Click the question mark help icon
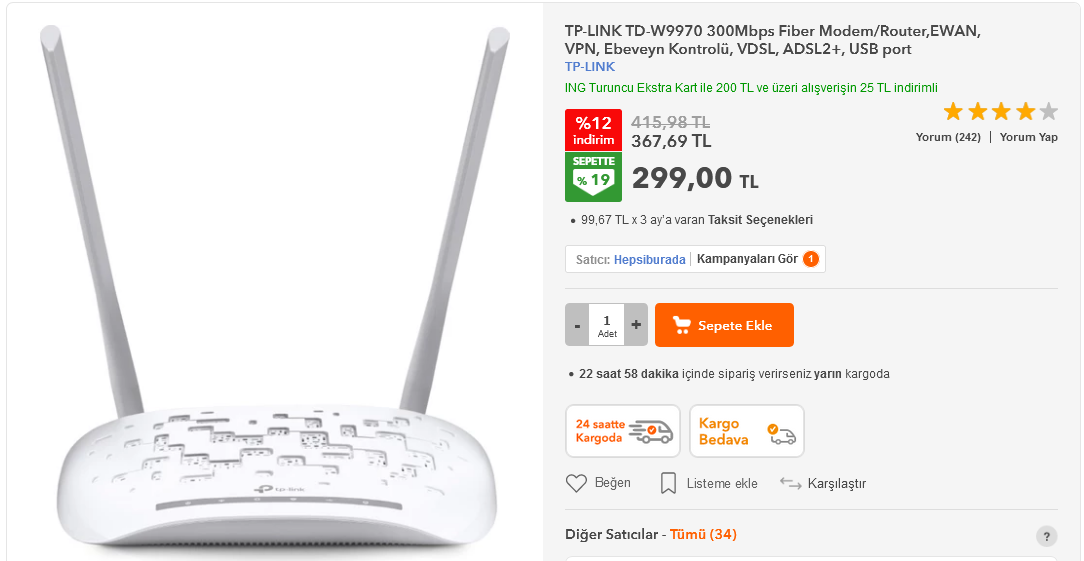Screen dimensions: 1084x561 coord(1046,536)
